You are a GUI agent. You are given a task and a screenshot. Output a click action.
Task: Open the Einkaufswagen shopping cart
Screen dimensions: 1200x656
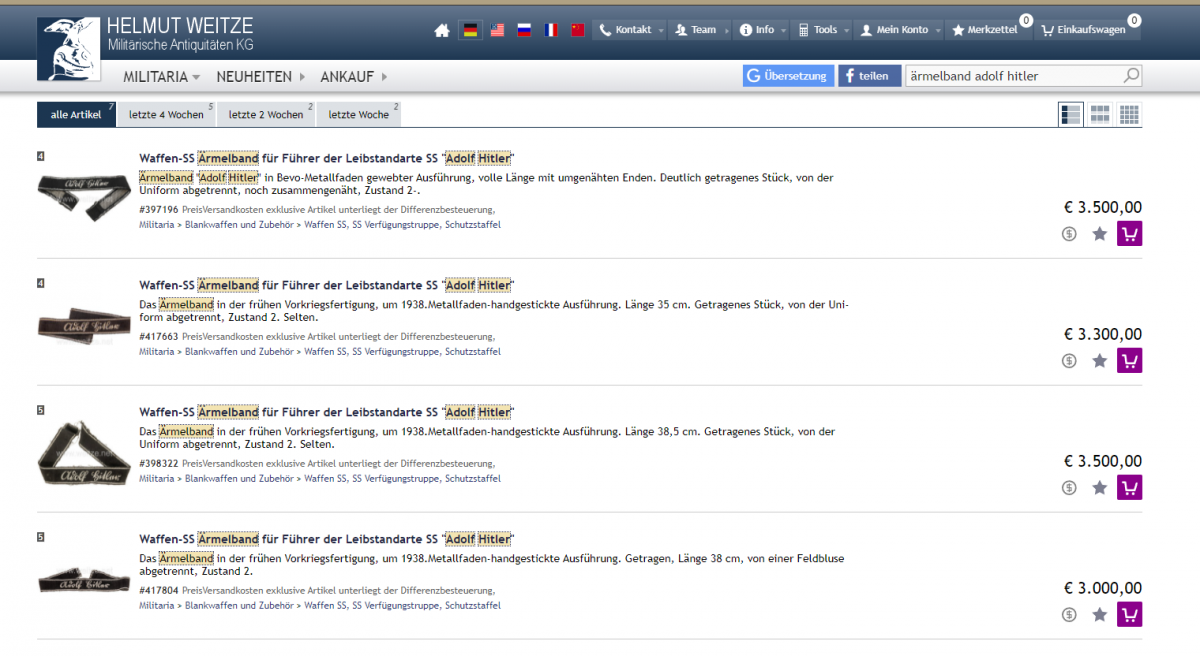[x=1088, y=30]
